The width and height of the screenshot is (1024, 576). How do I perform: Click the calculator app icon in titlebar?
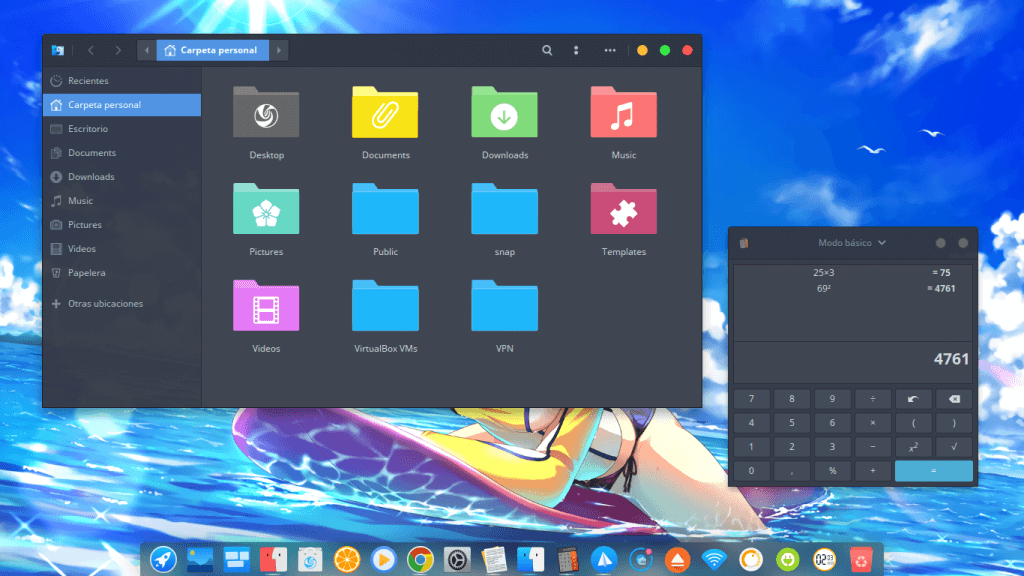pyautogui.click(x=744, y=243)
